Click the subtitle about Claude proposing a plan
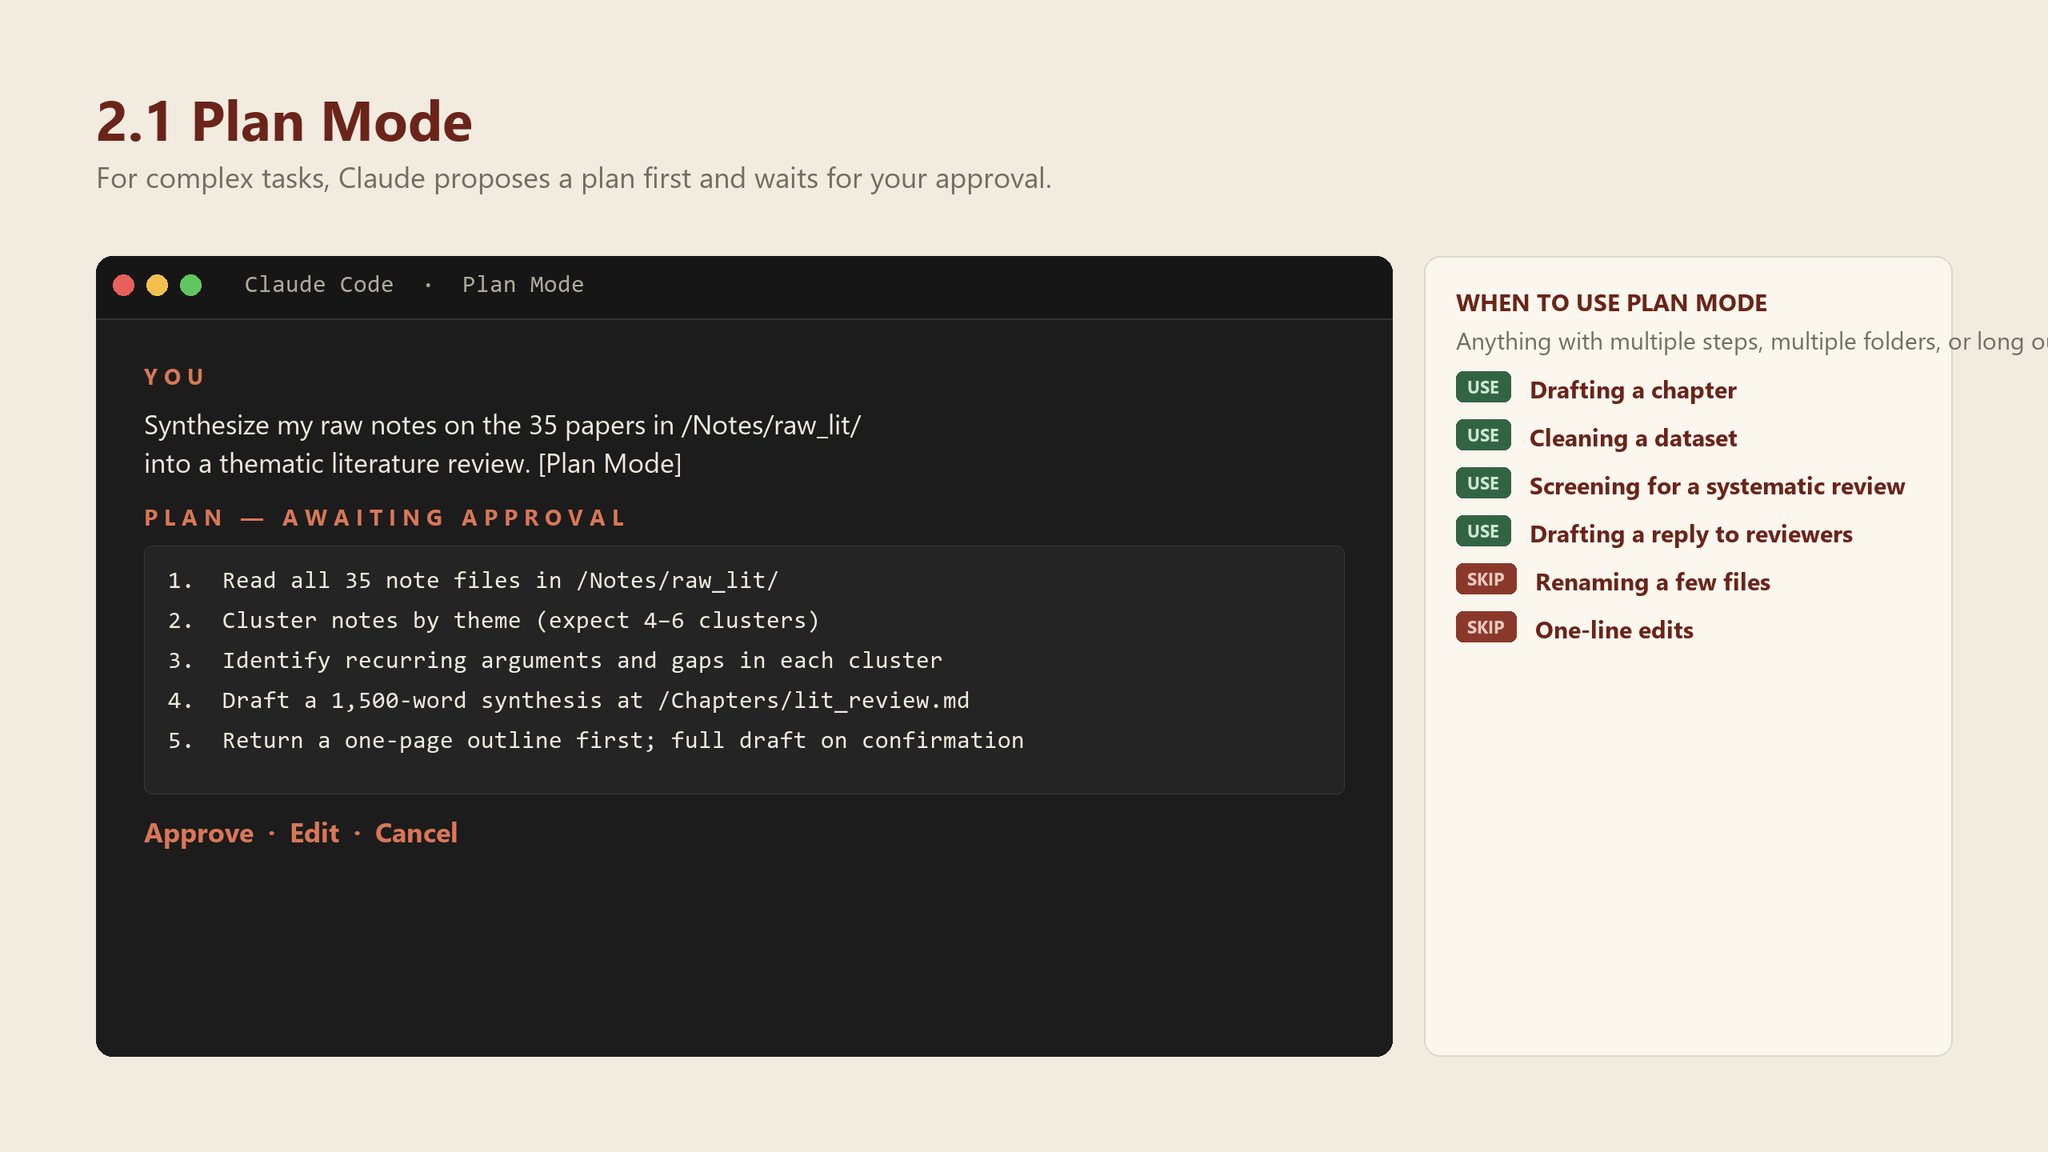Screen dimensions: 2048x1152 pos(574,178)
